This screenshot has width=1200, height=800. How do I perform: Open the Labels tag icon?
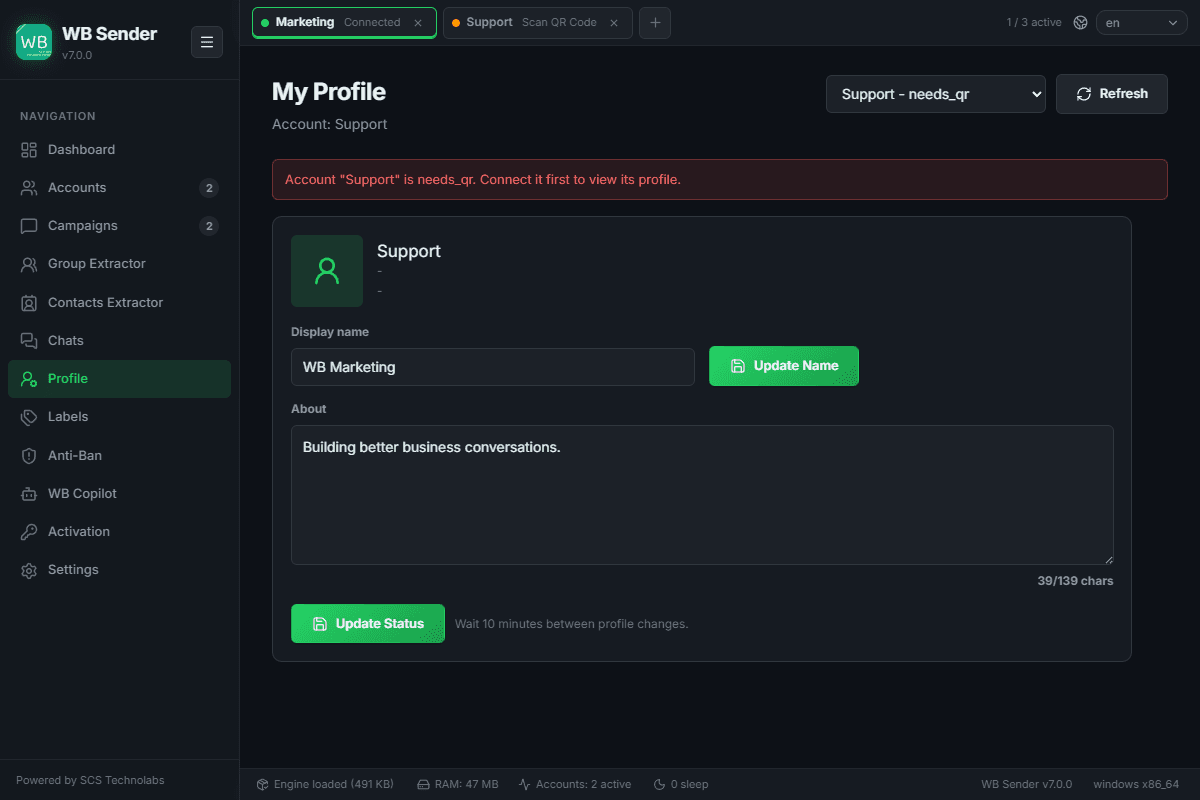[29, 417]
